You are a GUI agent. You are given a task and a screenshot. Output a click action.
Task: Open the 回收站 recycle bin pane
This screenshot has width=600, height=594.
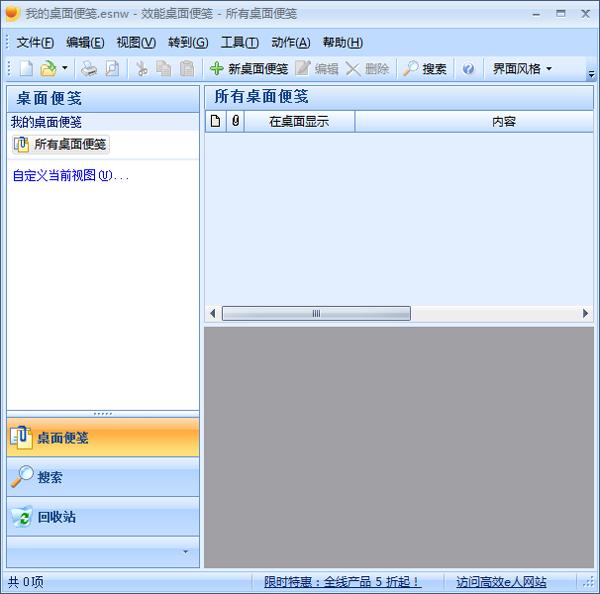[x=103, y=517]
